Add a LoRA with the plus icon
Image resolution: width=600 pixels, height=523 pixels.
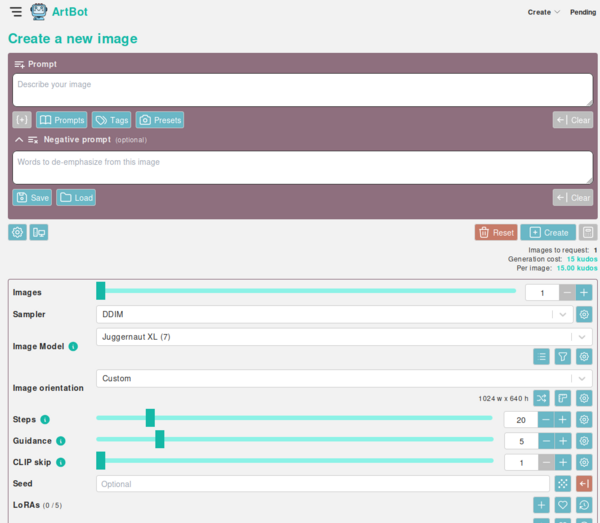click(541, 505)
